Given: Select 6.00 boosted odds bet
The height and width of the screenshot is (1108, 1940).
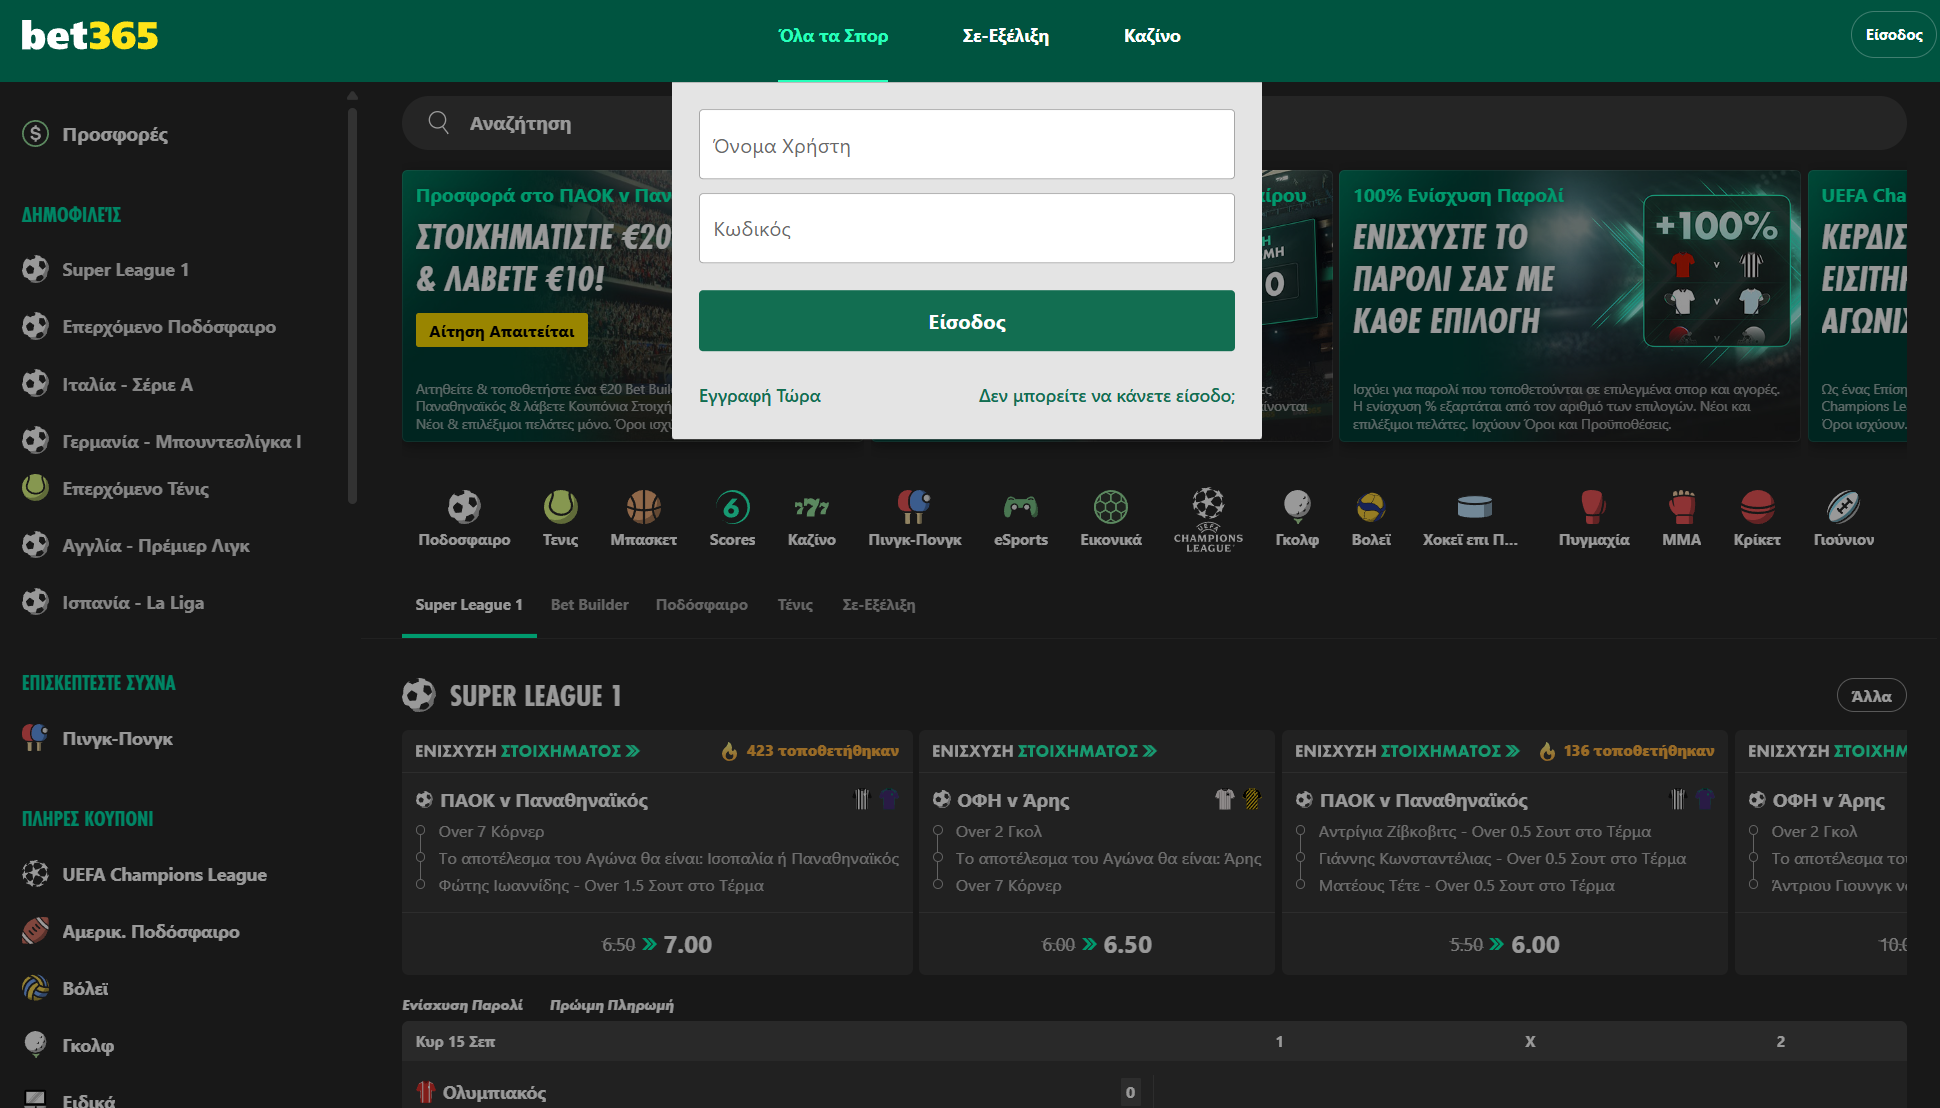Looking at the screenshot, I should click(1505, 944).
